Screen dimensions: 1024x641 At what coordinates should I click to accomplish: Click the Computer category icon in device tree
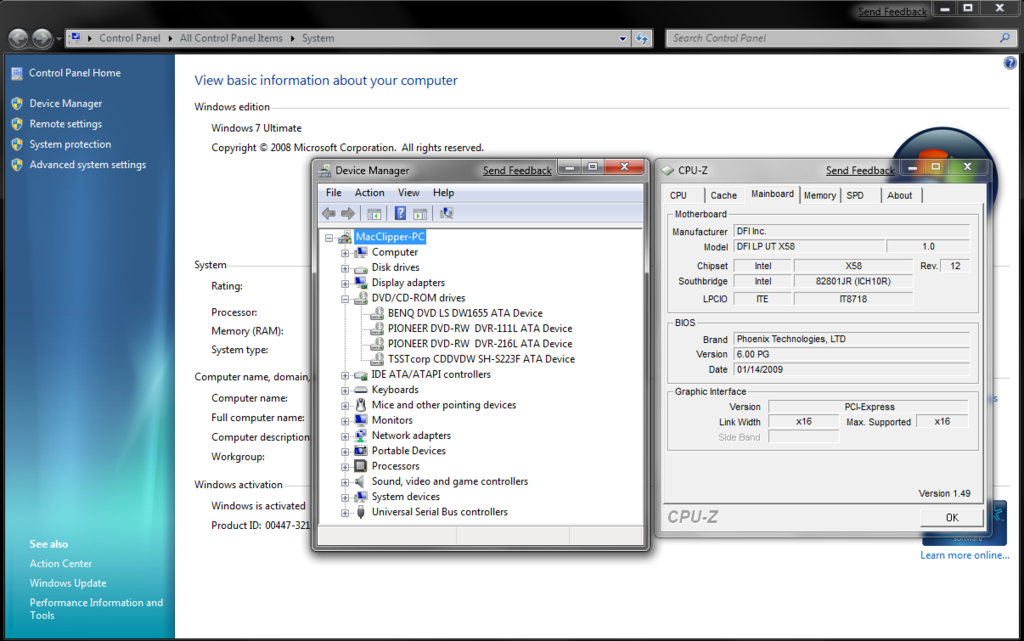pos(360,252)
